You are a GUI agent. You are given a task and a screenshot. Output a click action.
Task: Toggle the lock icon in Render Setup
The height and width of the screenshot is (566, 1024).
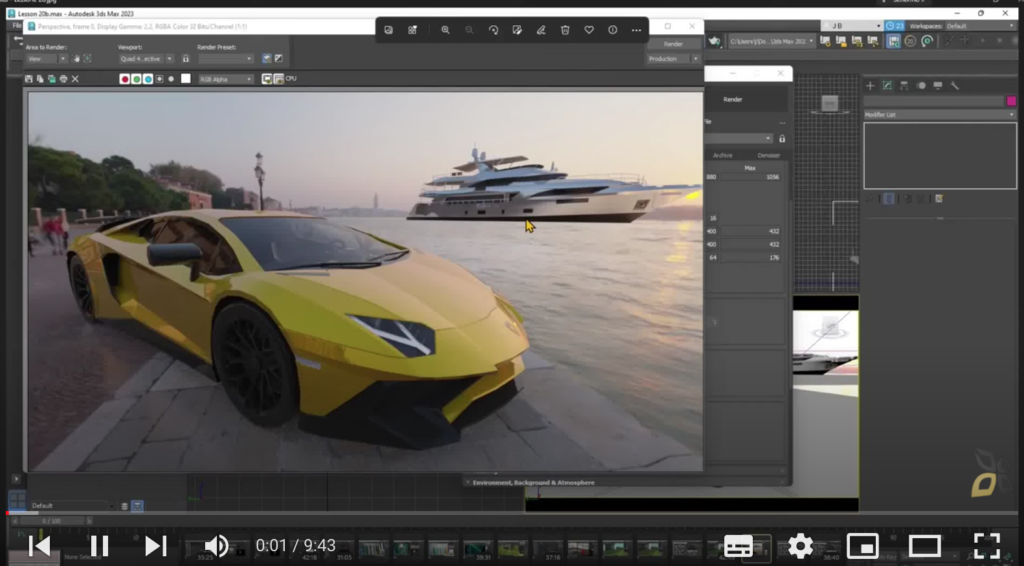click(x=782, y=138)
